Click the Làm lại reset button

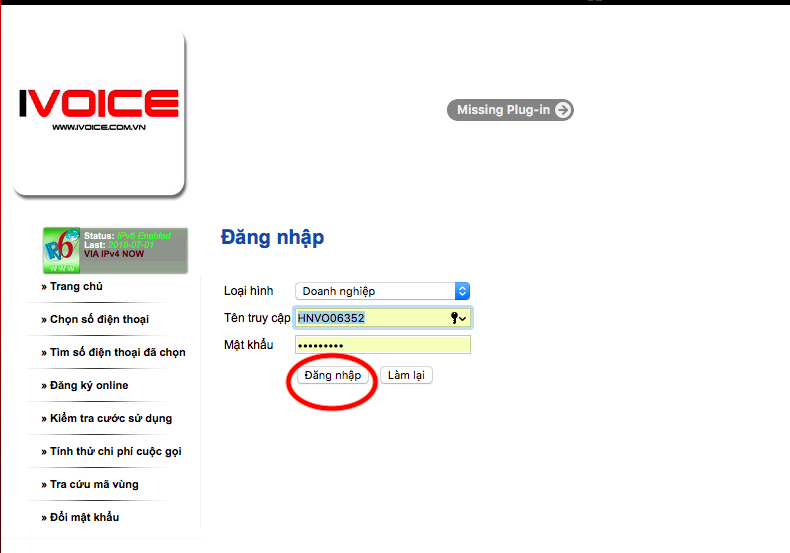click(x=406, y=375)
